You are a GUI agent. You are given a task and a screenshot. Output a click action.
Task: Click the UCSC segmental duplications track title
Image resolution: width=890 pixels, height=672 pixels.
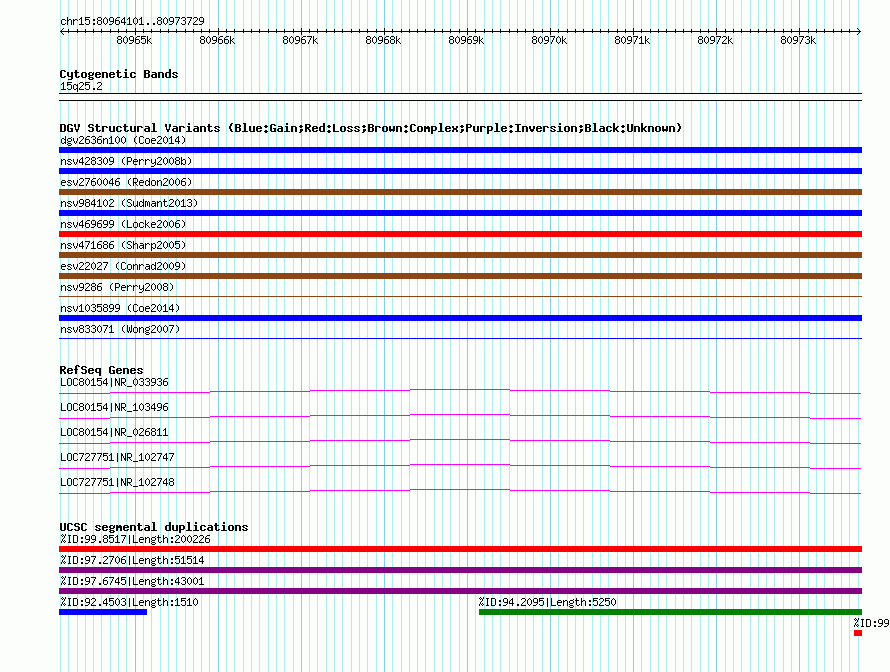click(154, 527)
